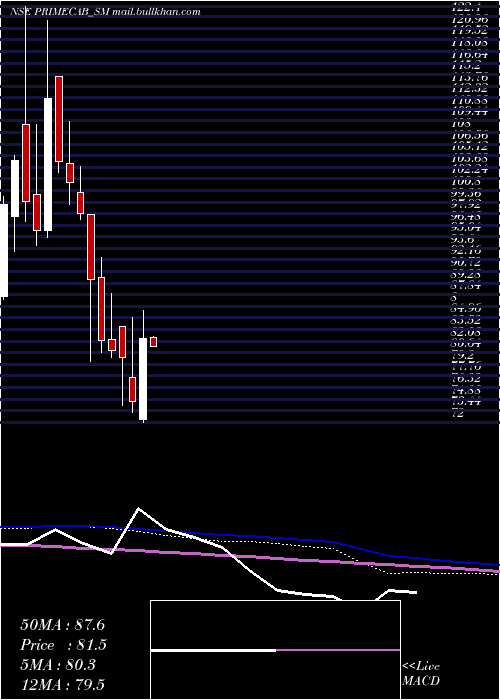
Task: Select the highest red candle near 115
Action: tap(59, 119)
